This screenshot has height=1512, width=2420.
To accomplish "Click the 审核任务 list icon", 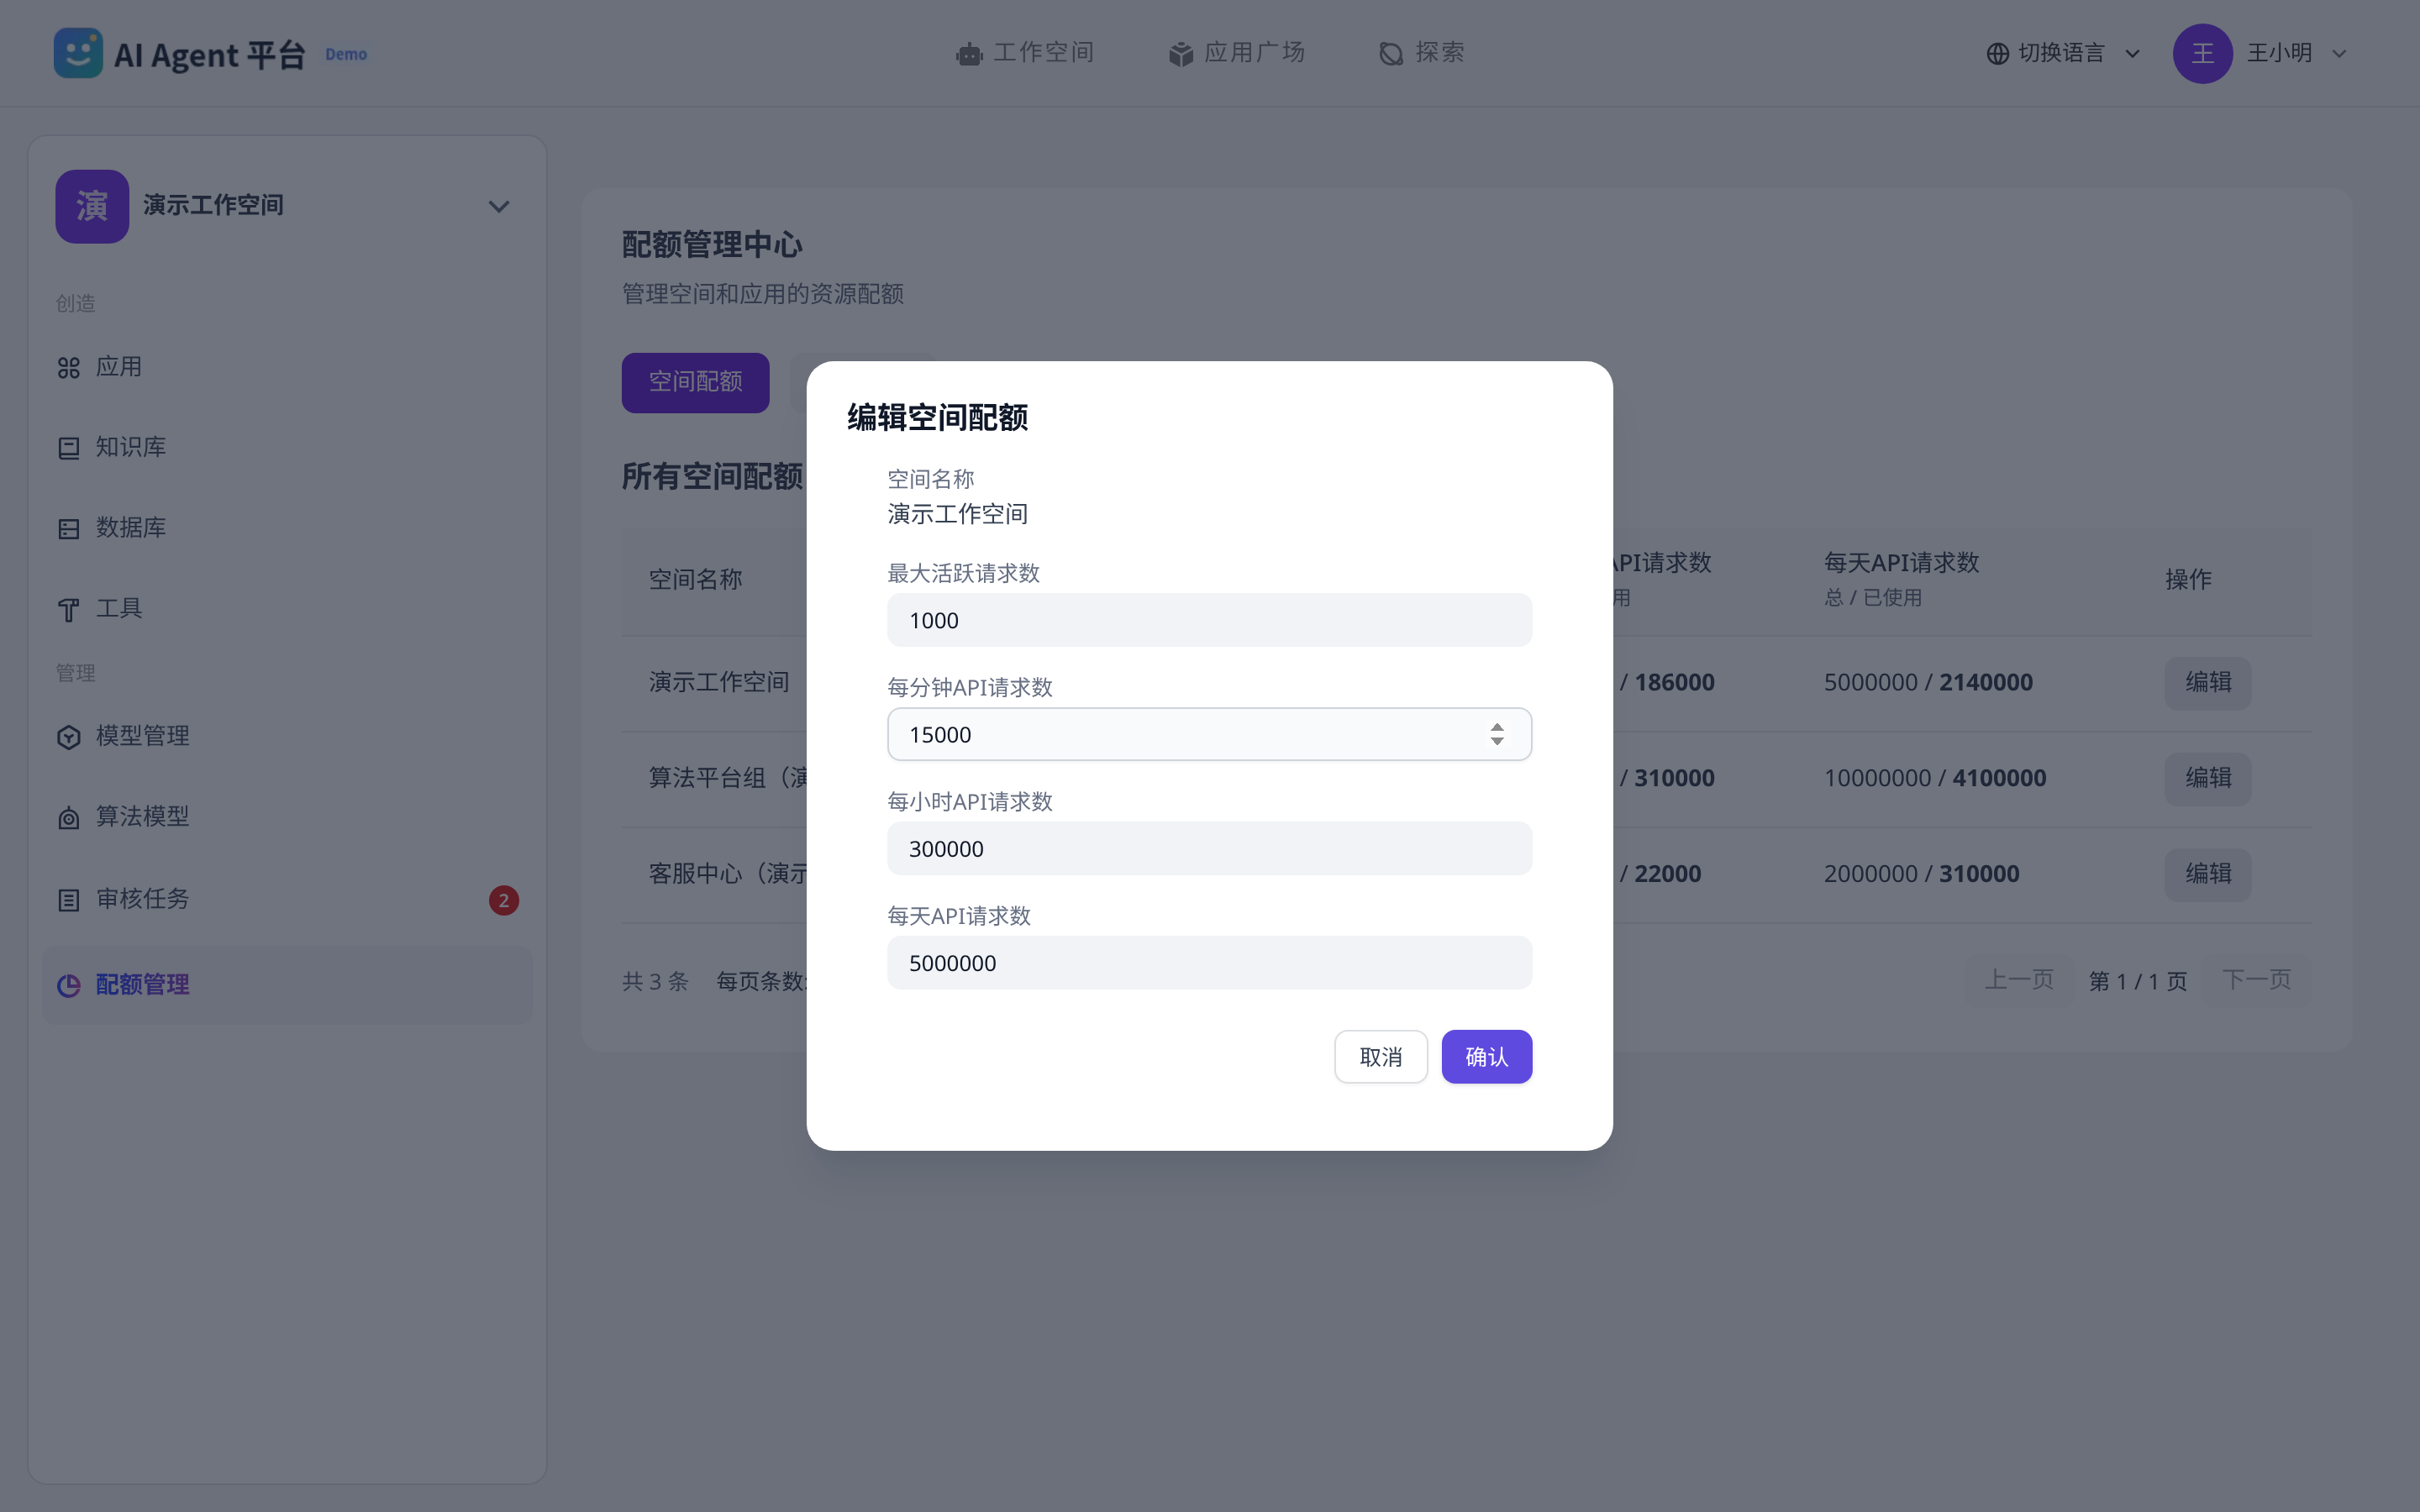I will click(69, 900).
